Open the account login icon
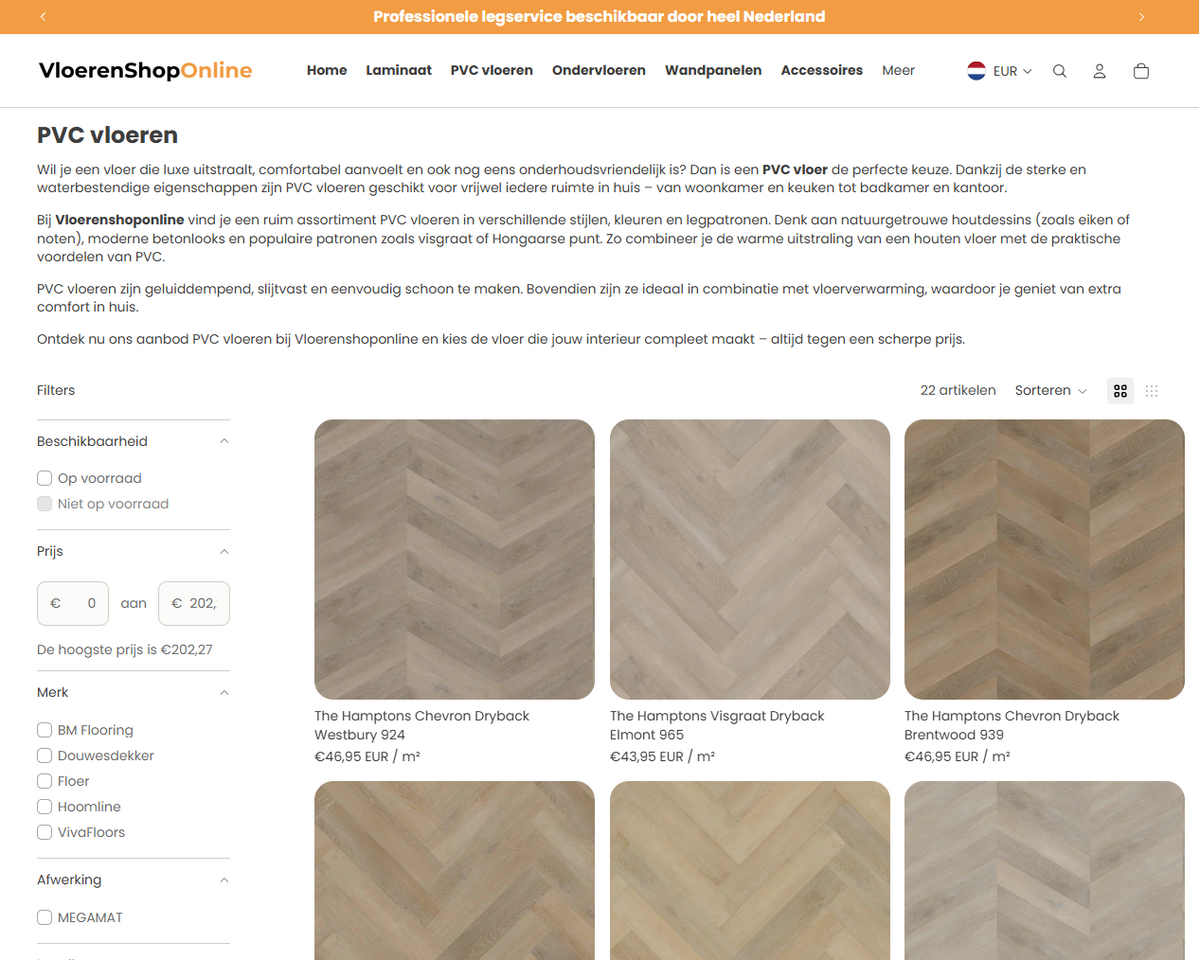Image resolution: width=1200 pixels, height=960 pixels. [1099, 71]
